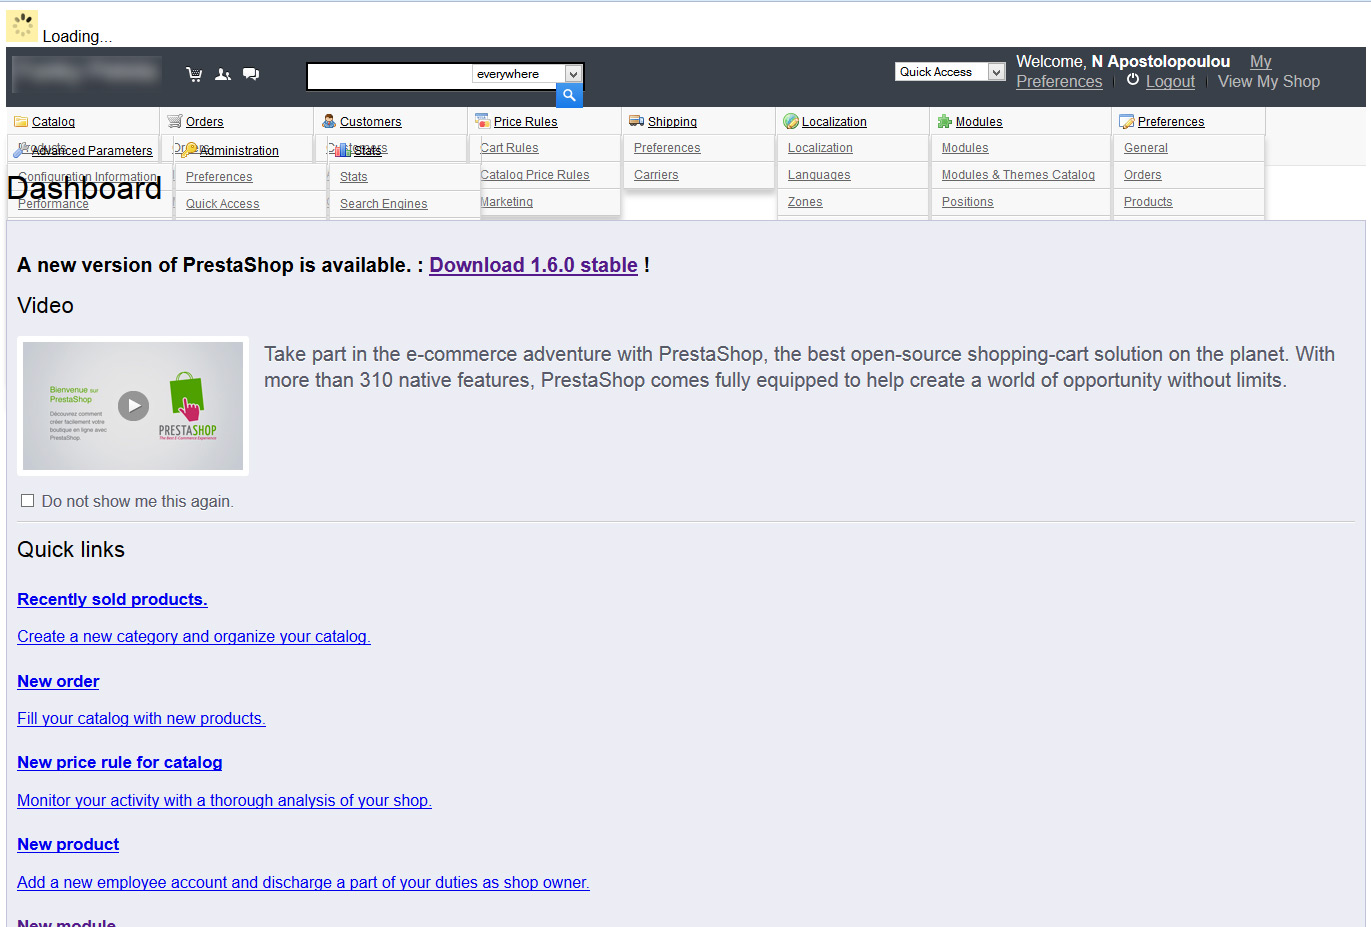
Task: Open Search Engines under Stats
Action: (383, 204)
